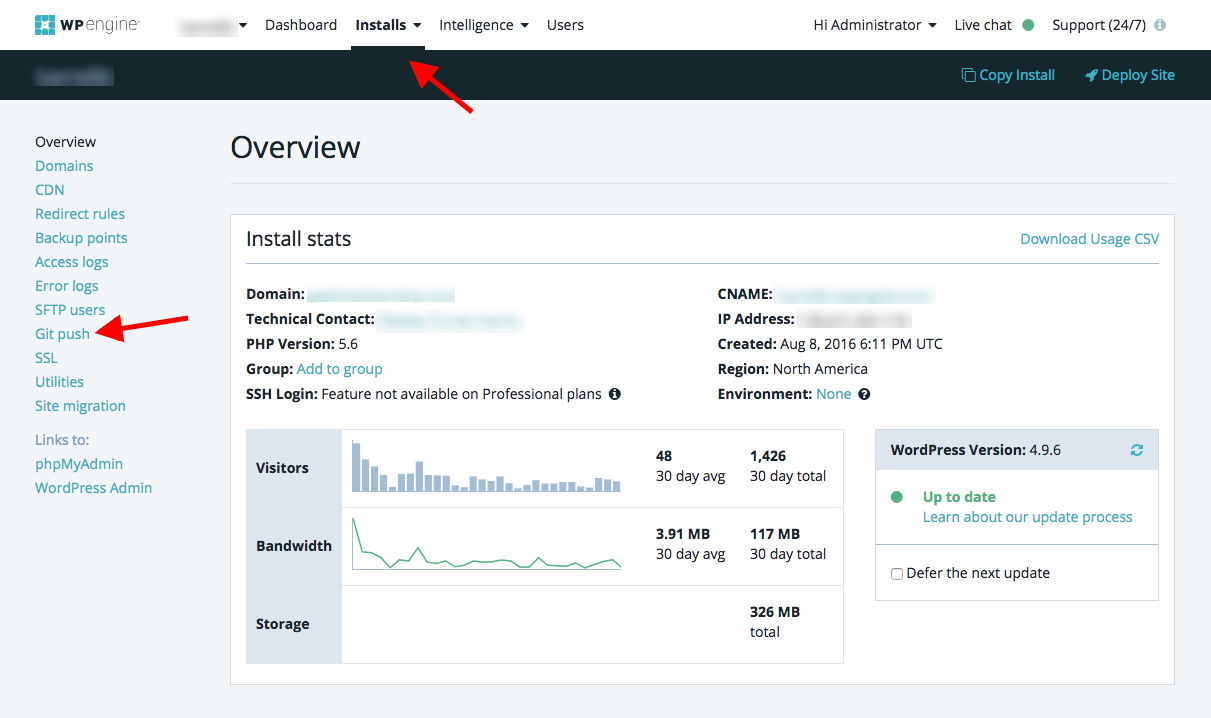Open the WordPress Admin link
Screen dimensions: 1211x718
pos(94,488)
